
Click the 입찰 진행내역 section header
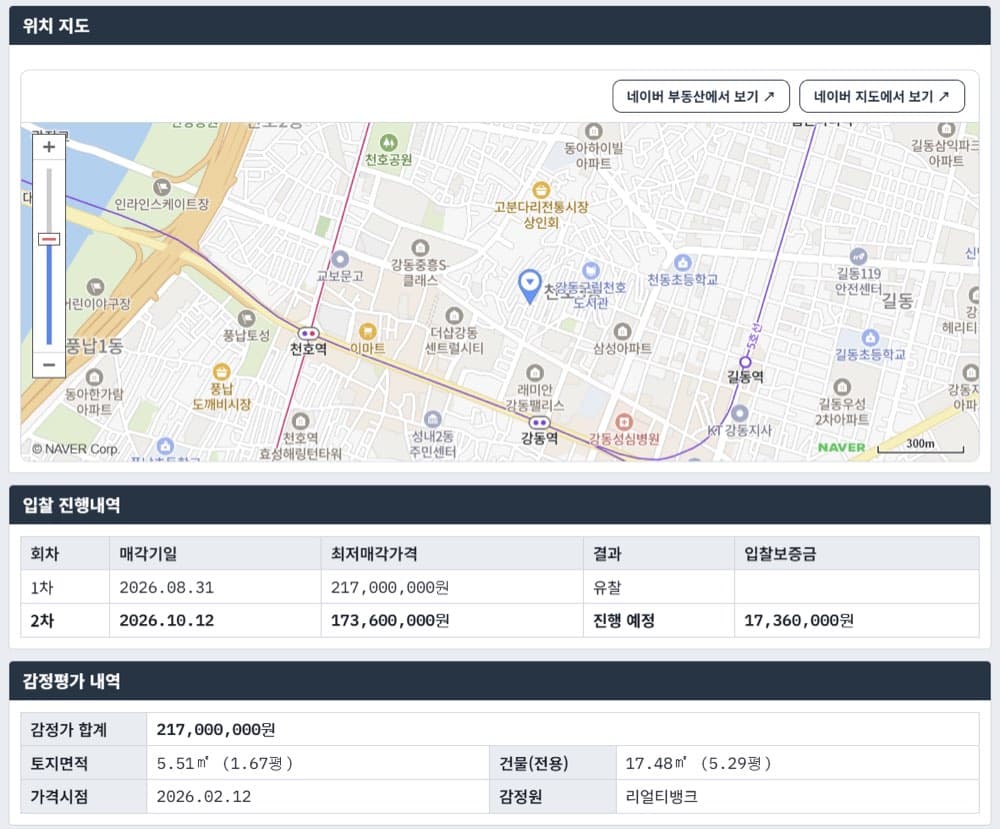click(499, 505)
